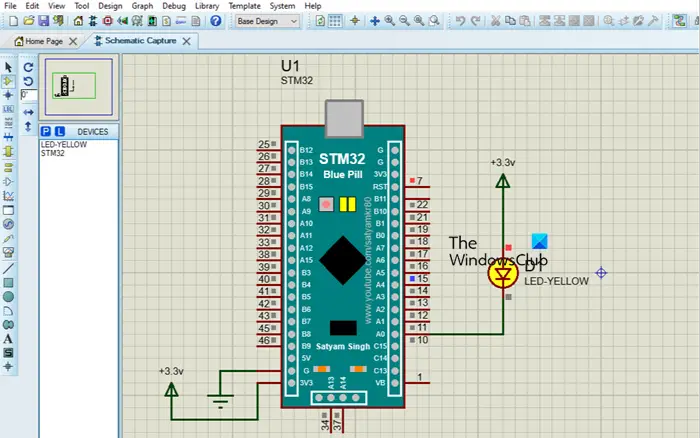Close the Schematic Capture tab
The height and width of the screenshot is (438, 700).
coord(187,41)
